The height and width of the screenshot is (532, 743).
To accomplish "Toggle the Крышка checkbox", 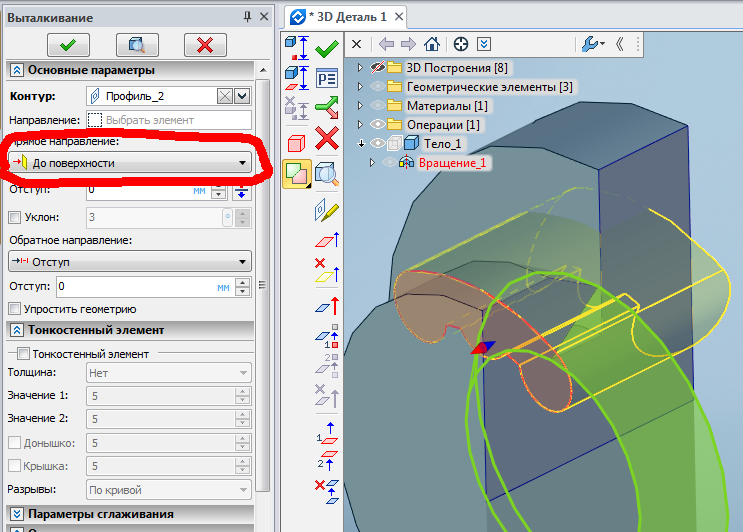I will 15,466.
